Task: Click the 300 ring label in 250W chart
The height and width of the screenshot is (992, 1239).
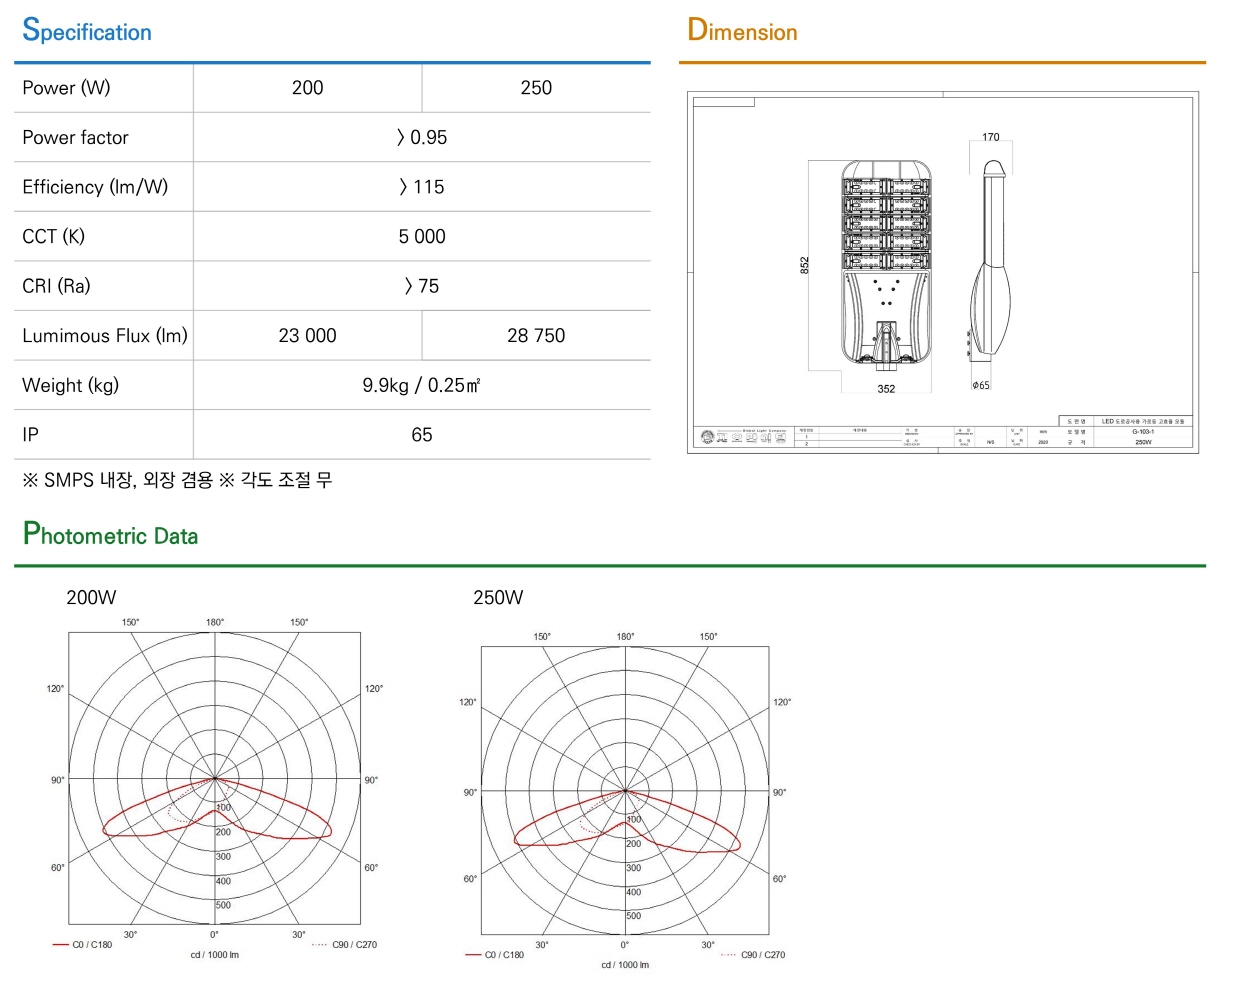Action: pyautogui.click(x=634, y=868)
